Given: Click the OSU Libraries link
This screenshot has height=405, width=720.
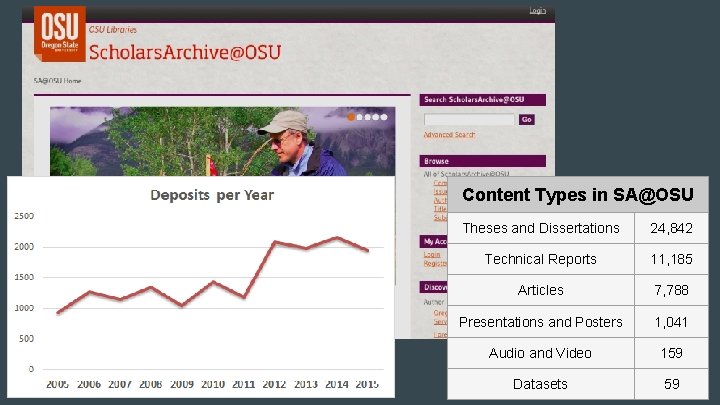Looking at the screenshot, I should pos(113,29).
